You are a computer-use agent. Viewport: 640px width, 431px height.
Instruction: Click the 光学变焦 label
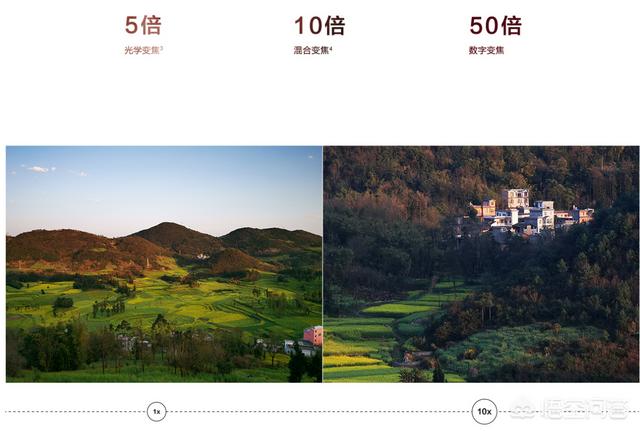pyautogui.click(x=142, y=51)
